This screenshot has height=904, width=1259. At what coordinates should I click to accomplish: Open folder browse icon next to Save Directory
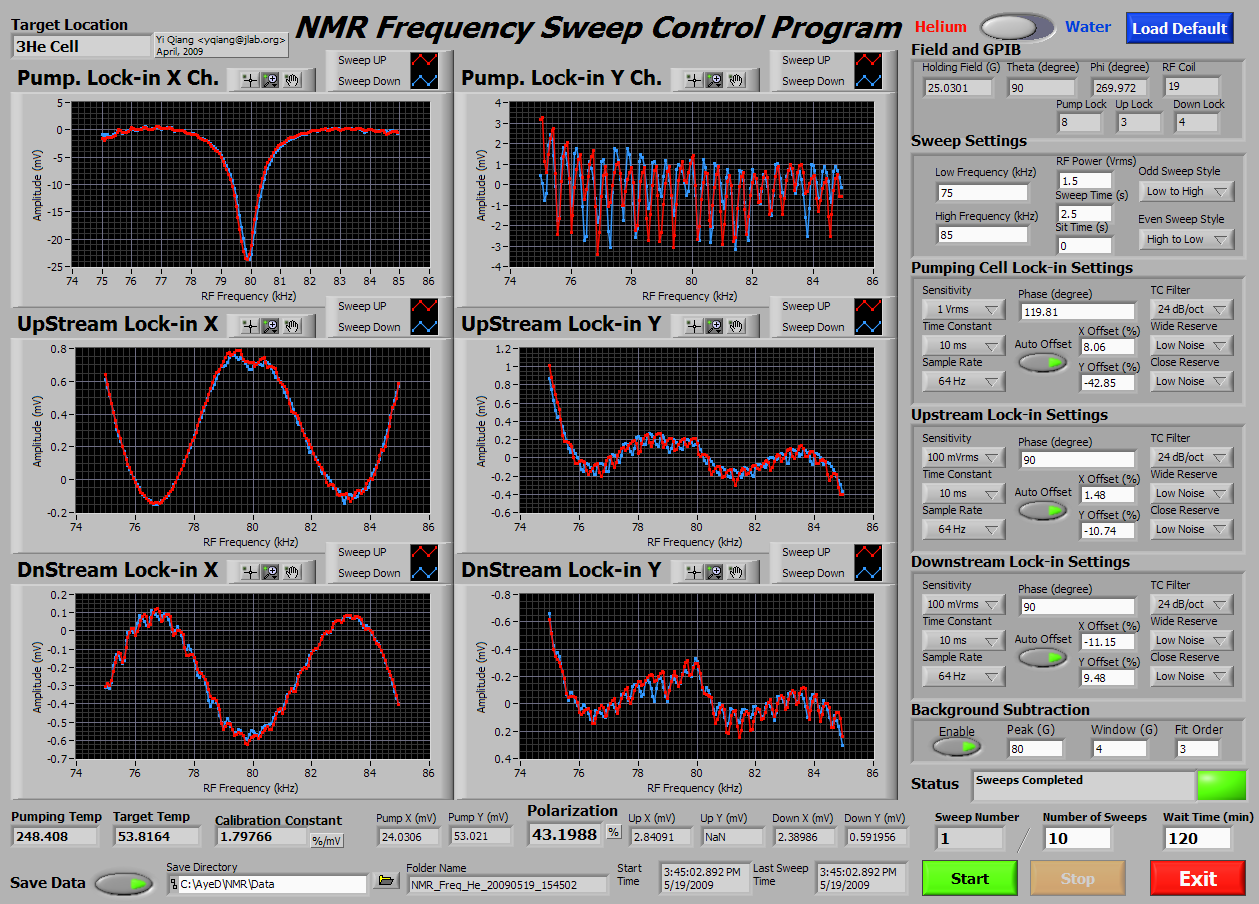(385, 881)
